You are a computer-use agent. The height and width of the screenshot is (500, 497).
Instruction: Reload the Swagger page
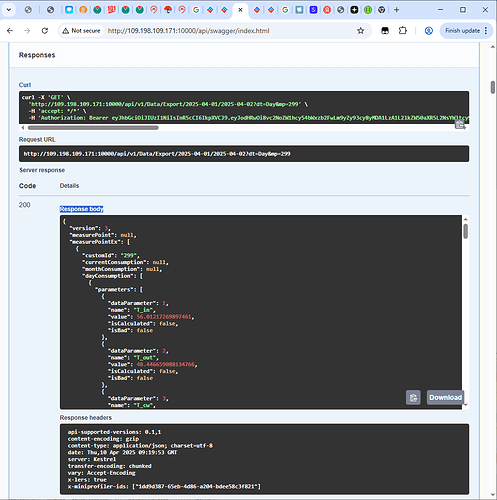click(x=45, y=31)
